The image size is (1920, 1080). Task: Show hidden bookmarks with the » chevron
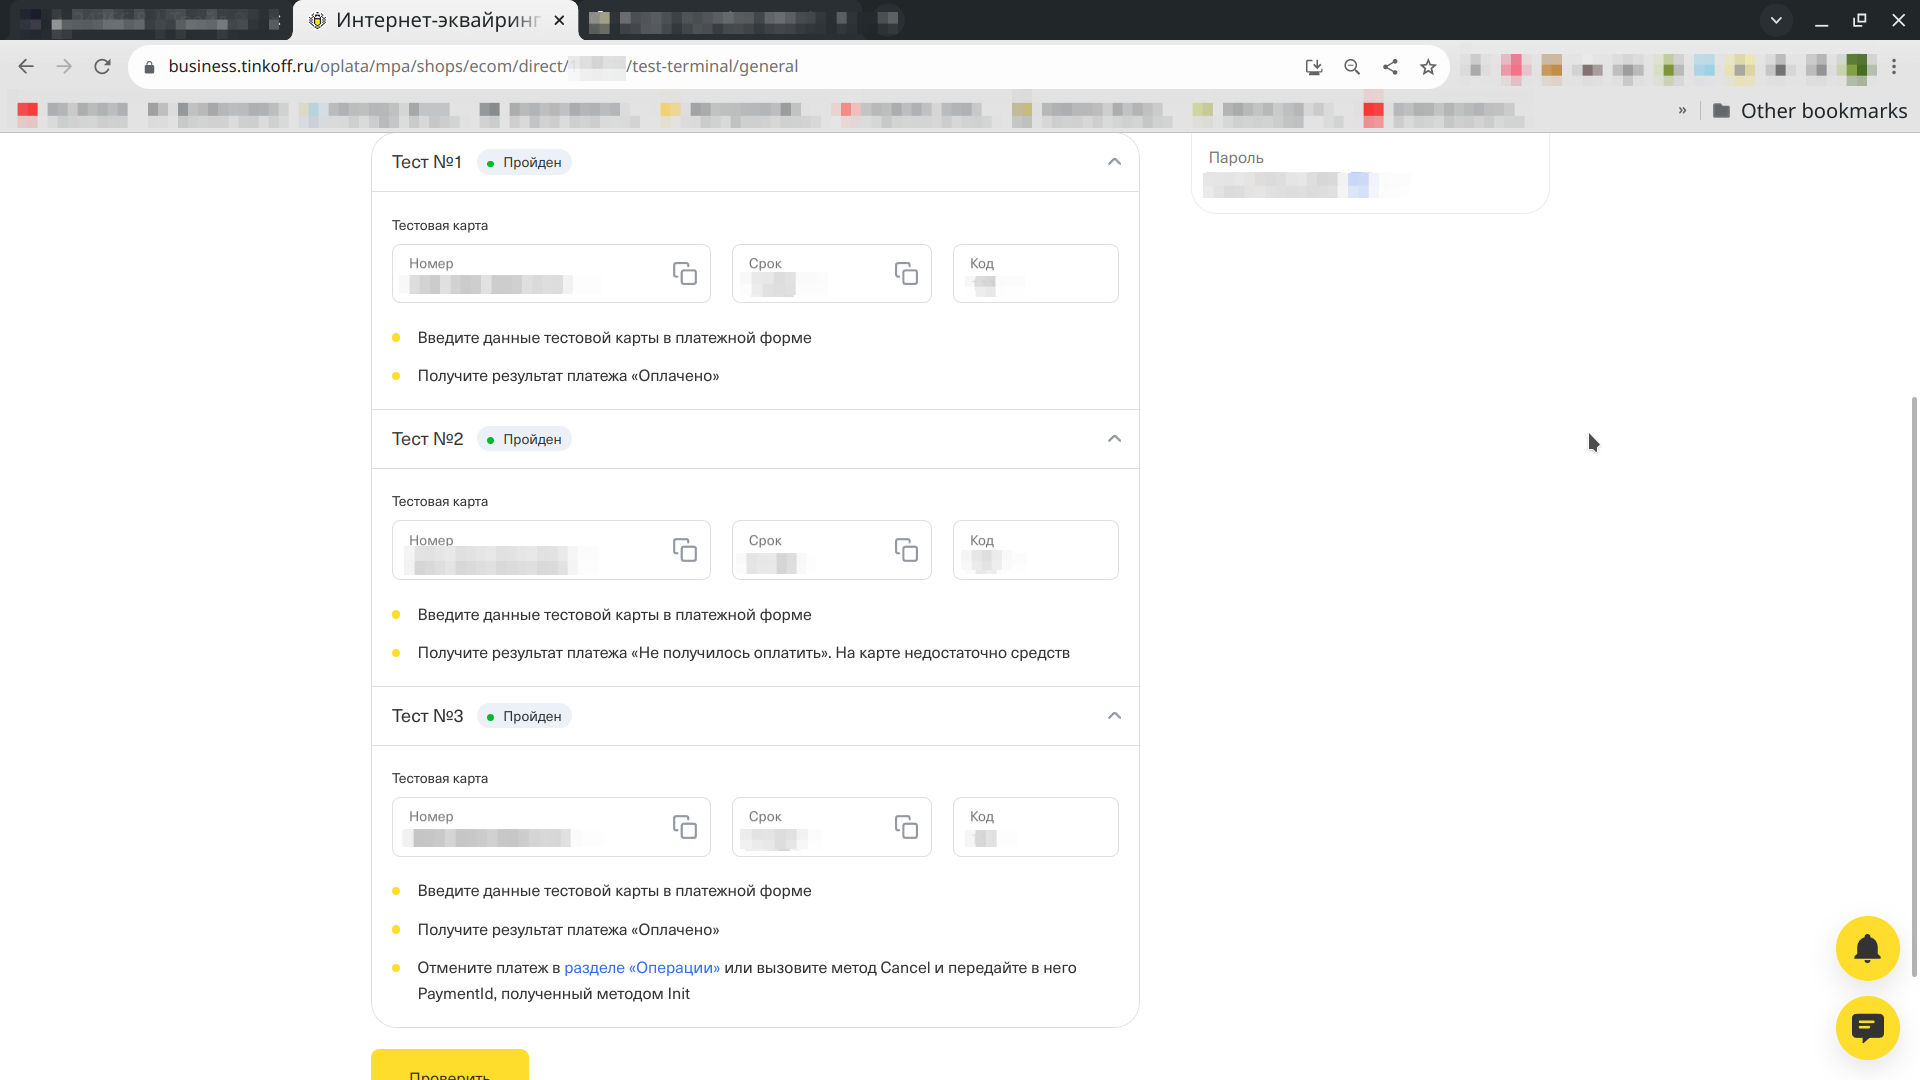1682,111
